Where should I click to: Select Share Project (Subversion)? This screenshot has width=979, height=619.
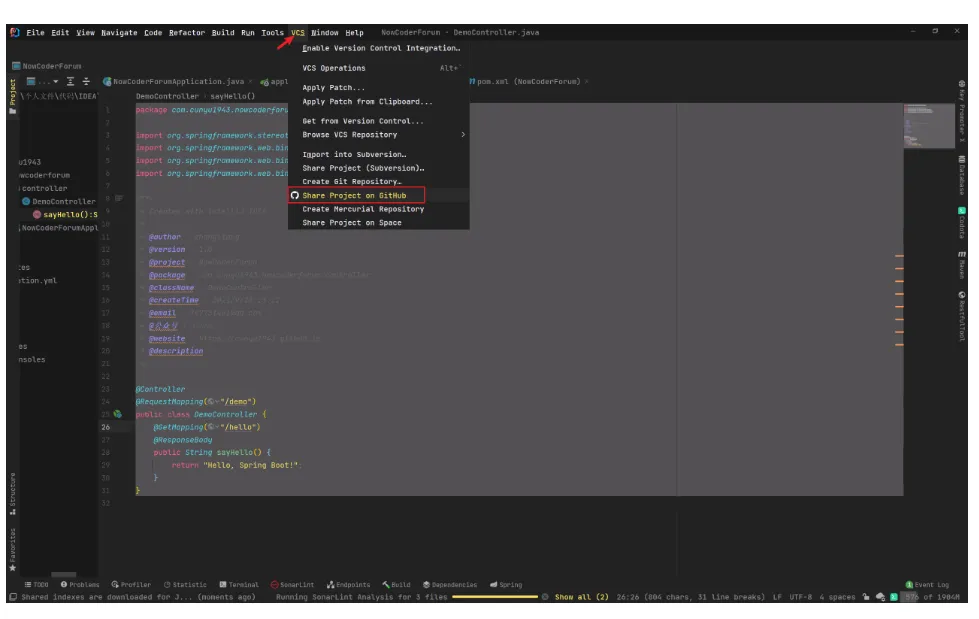[x=378, y=167]
